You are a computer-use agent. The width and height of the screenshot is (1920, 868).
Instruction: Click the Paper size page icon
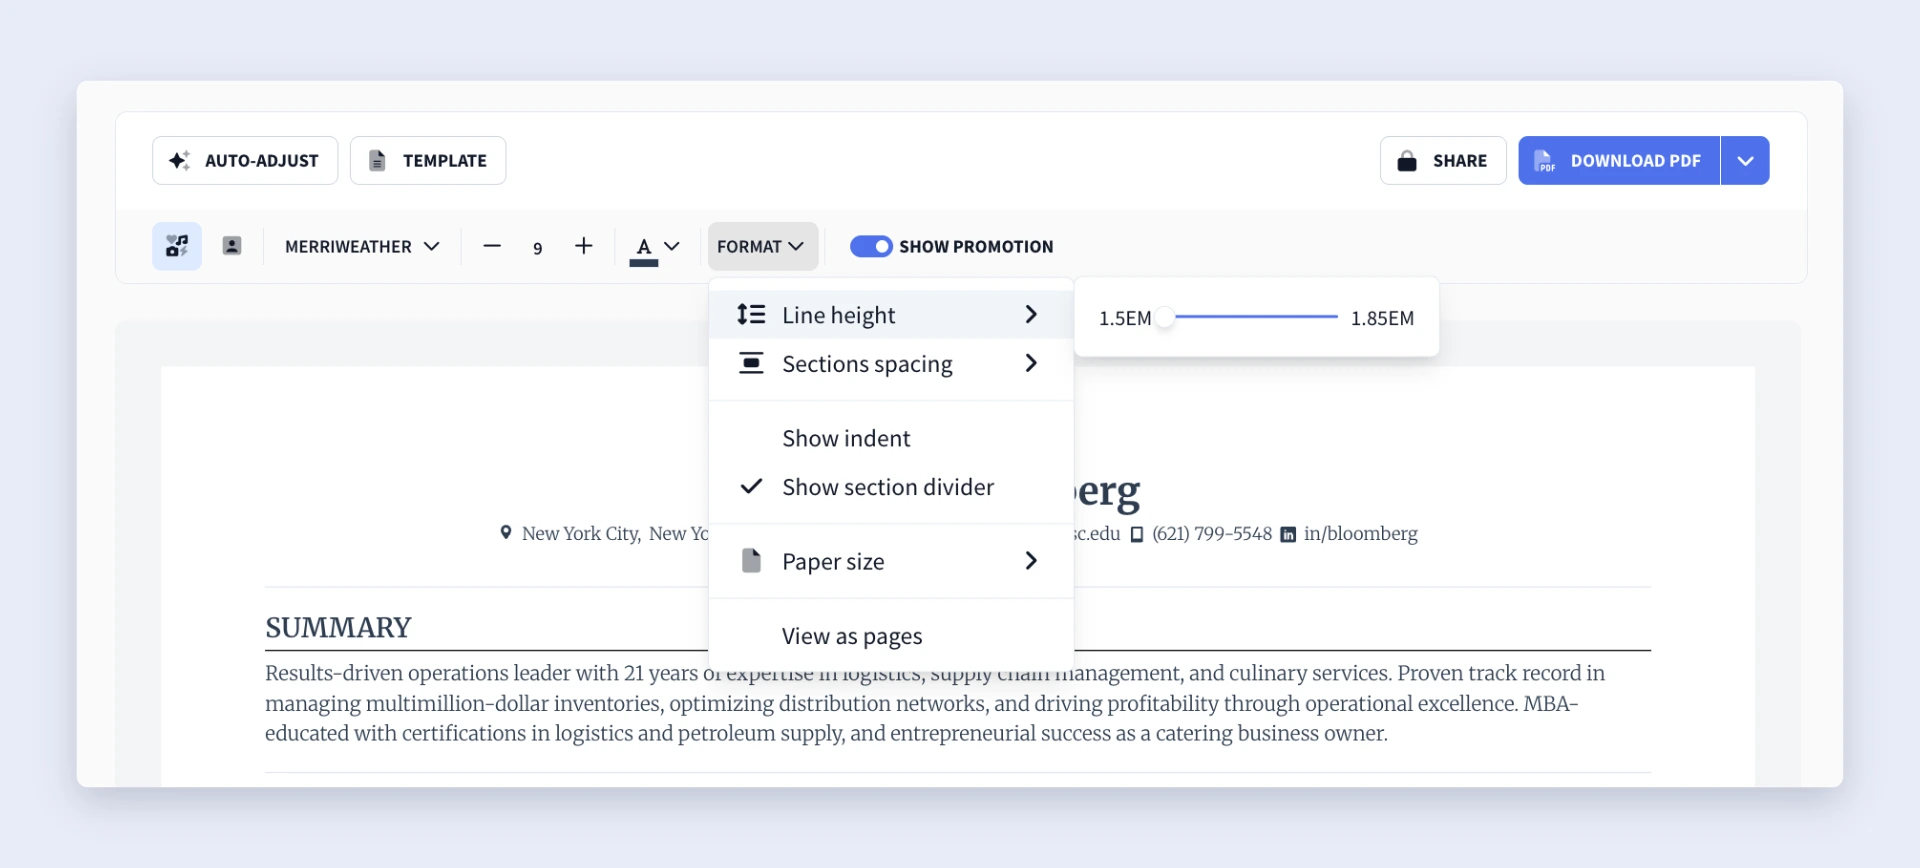(x=751, y=560)
